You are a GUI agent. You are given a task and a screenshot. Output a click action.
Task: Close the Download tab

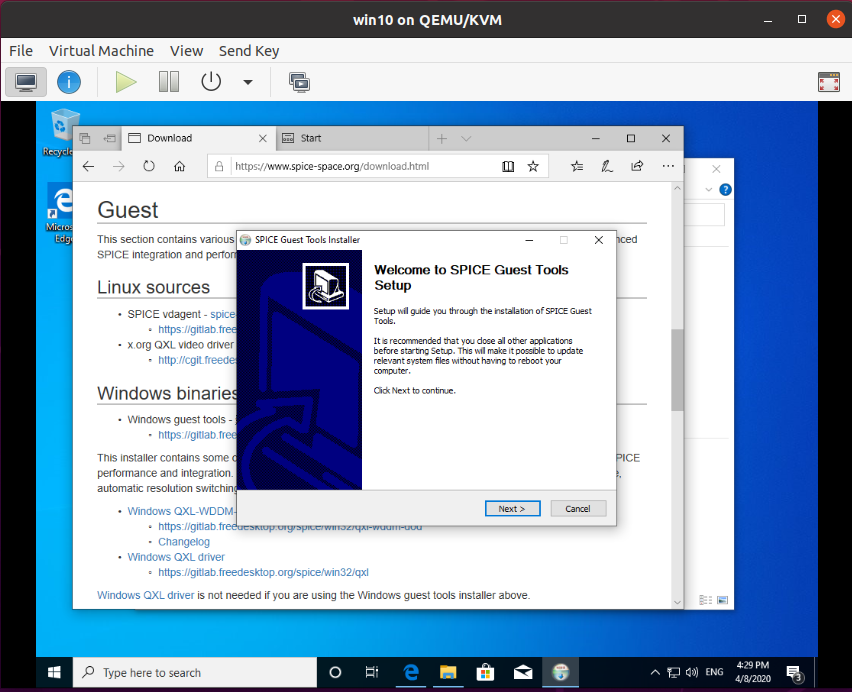pos(263,139)
